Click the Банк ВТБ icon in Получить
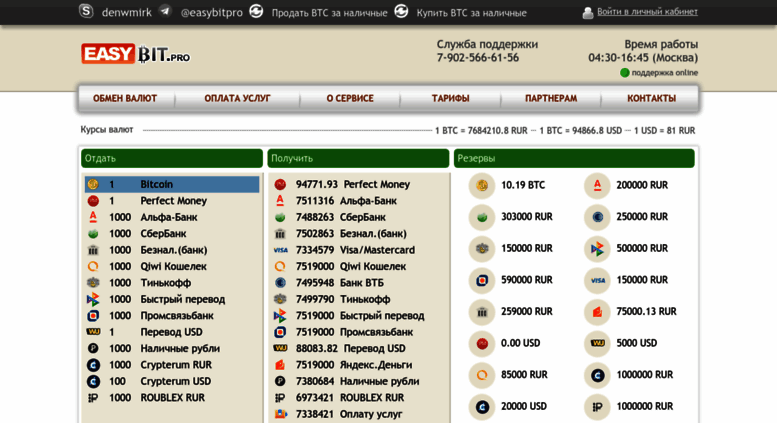777x423 pixels. (x=280, y=283)
